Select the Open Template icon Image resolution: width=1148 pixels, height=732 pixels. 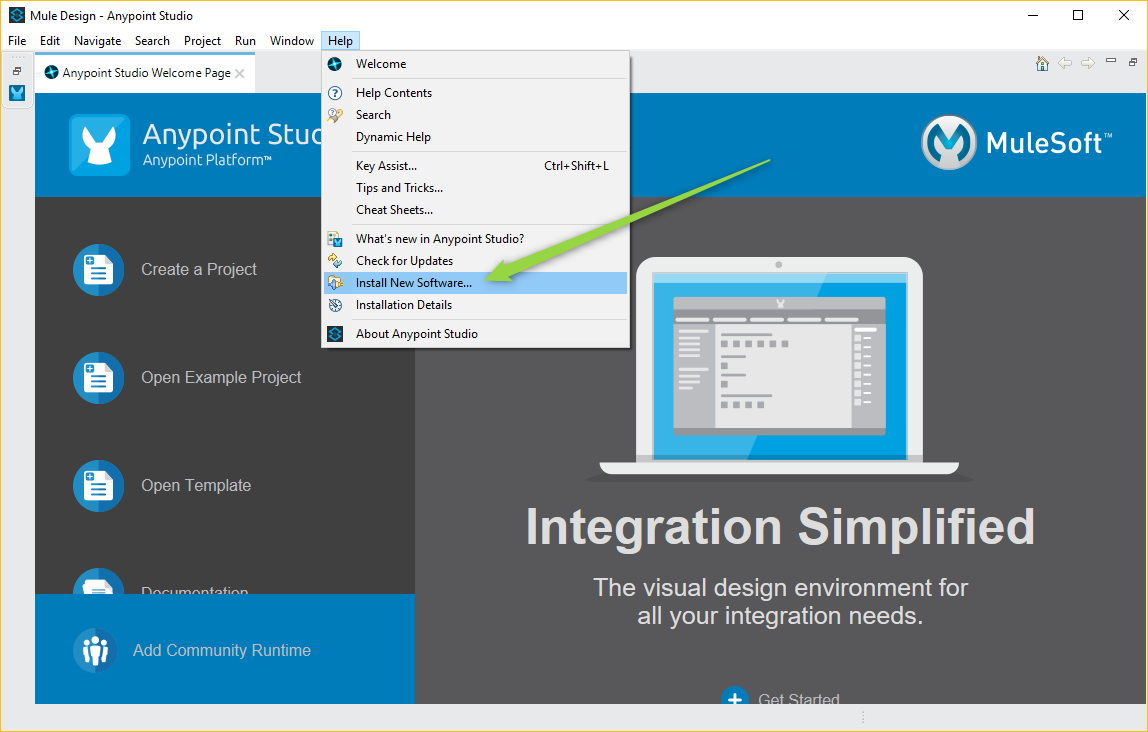click(x=98, y=486)
